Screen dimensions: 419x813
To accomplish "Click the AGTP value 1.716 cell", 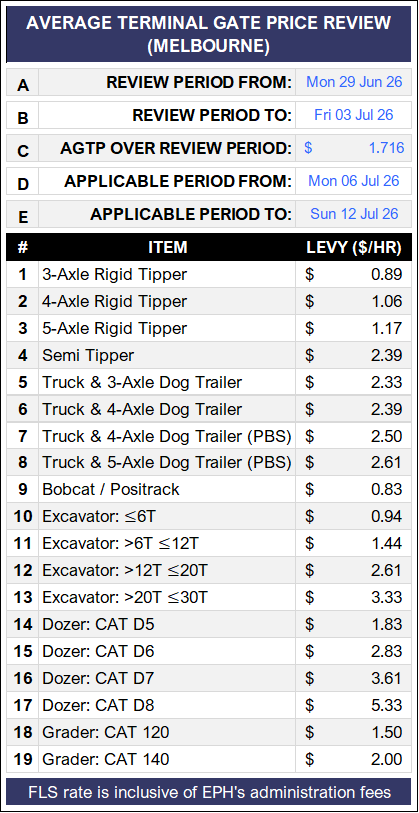I will (354, 148).
